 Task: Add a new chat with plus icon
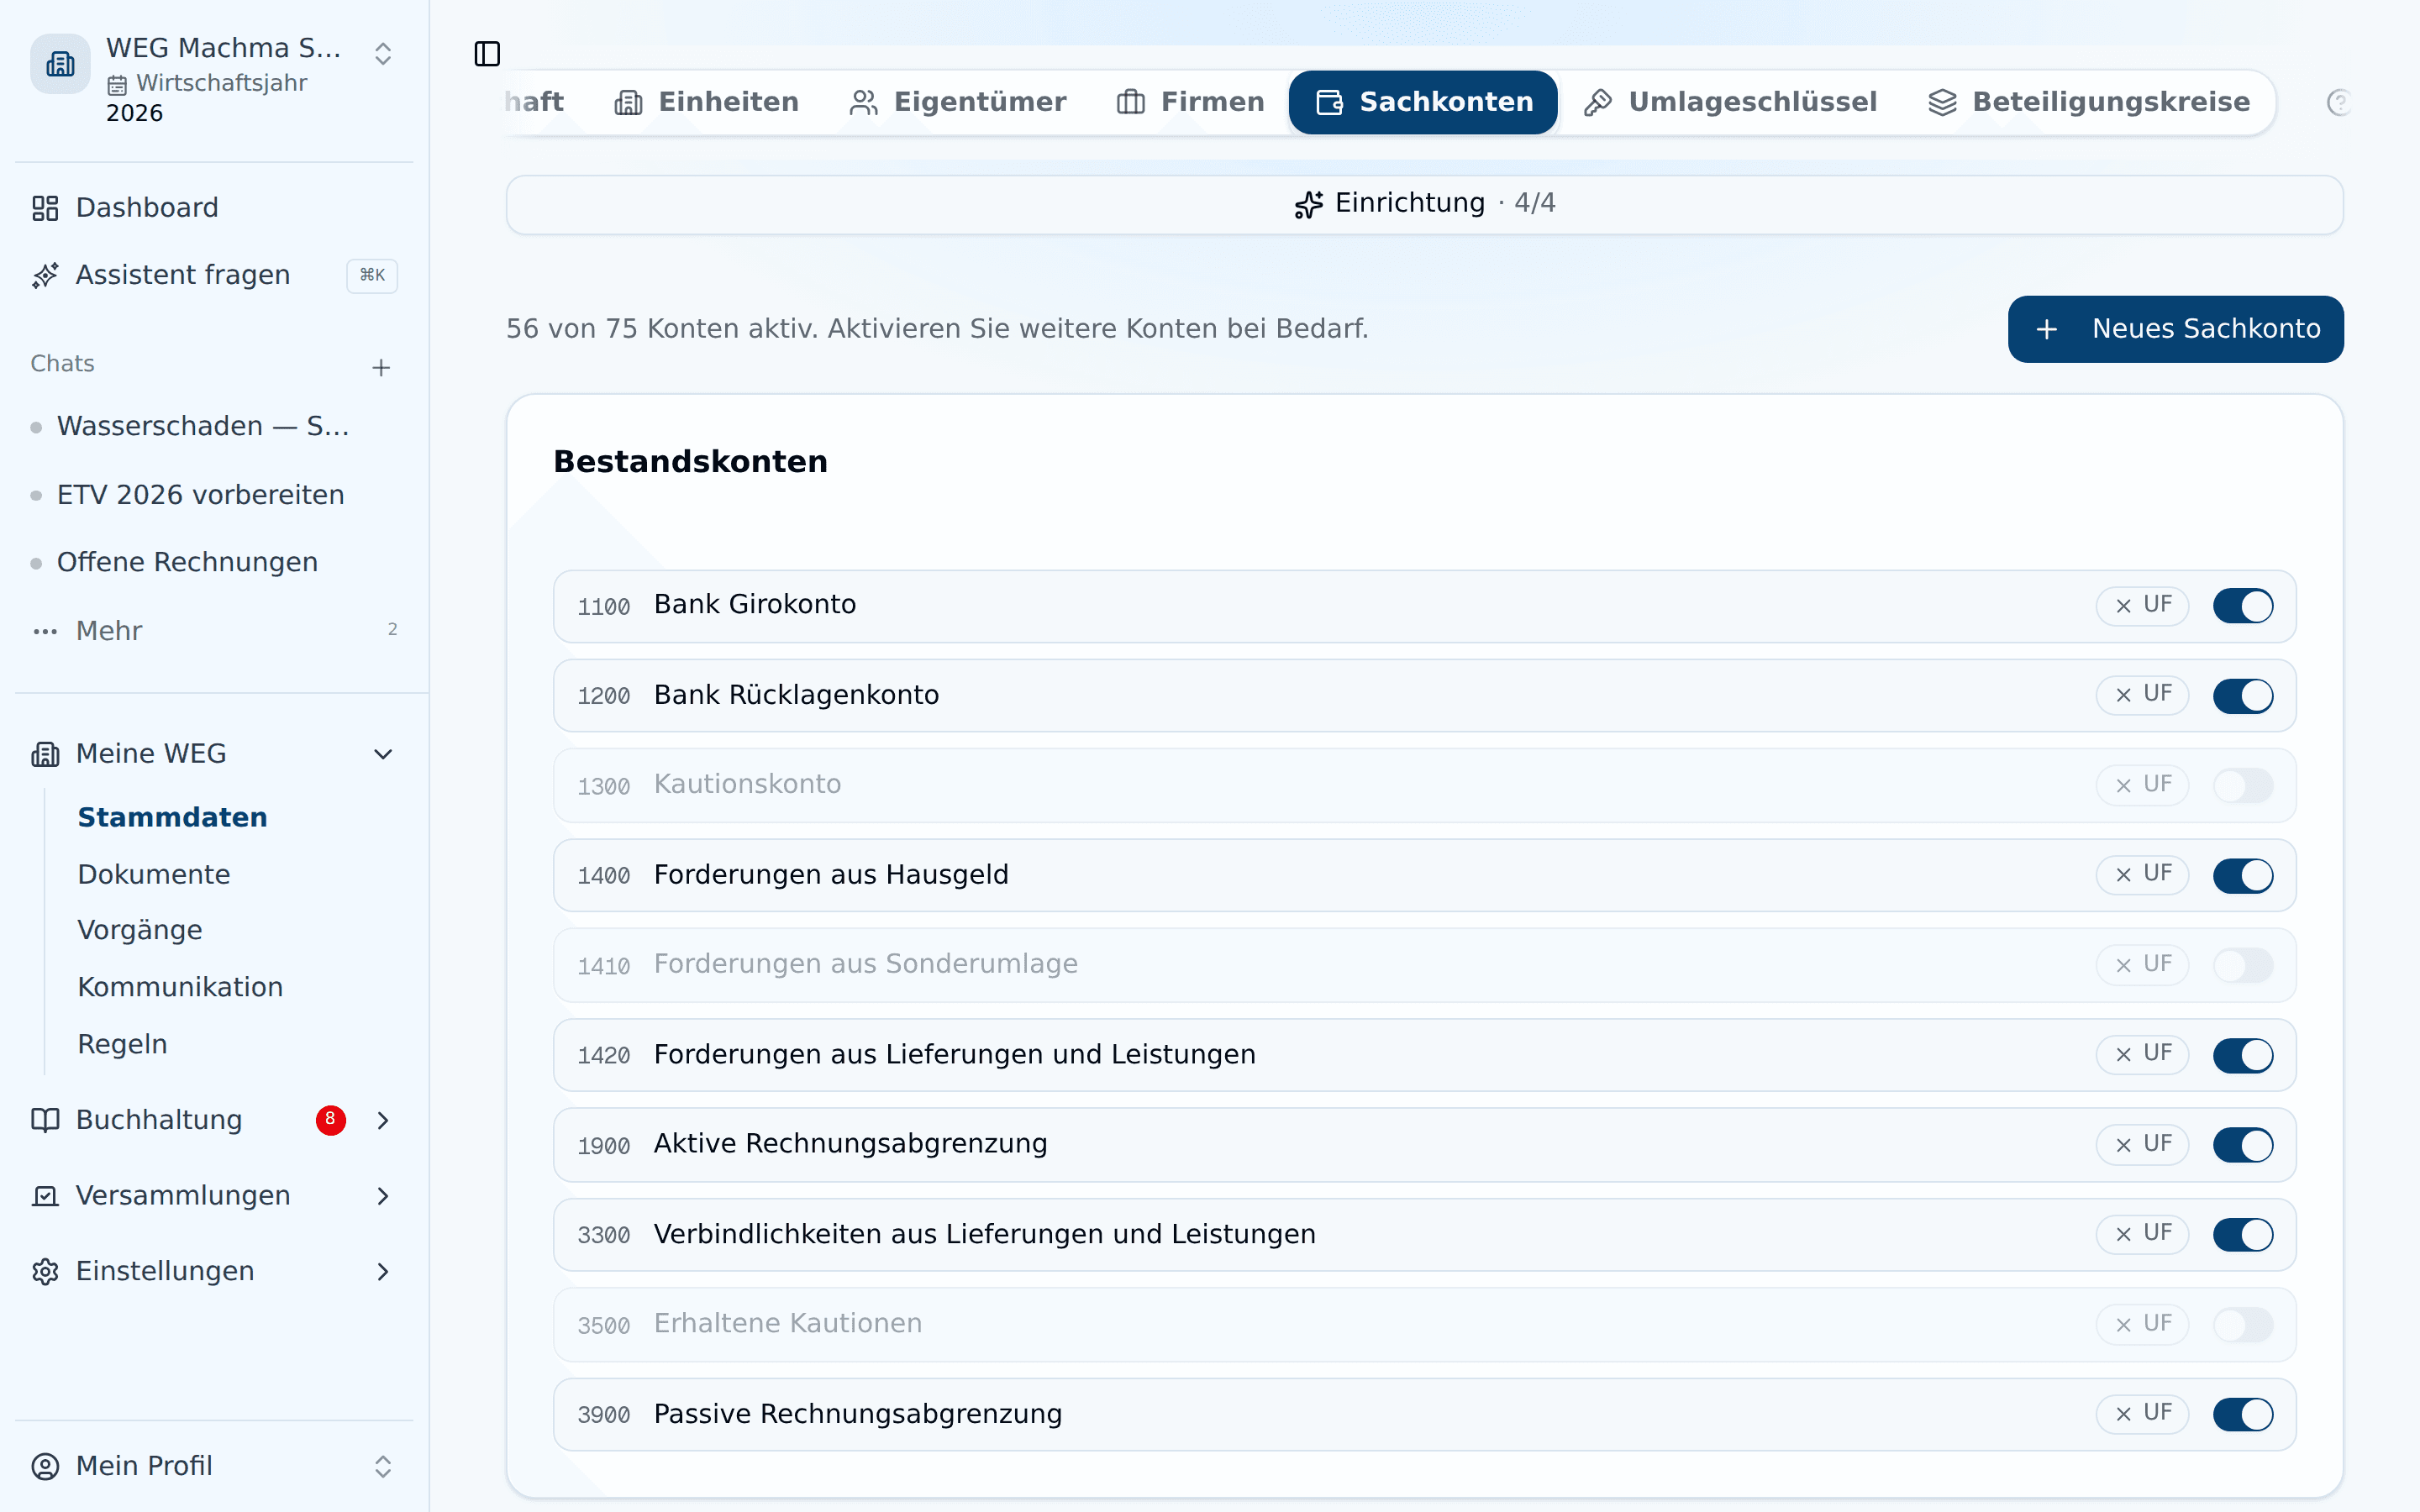point(381,368)
